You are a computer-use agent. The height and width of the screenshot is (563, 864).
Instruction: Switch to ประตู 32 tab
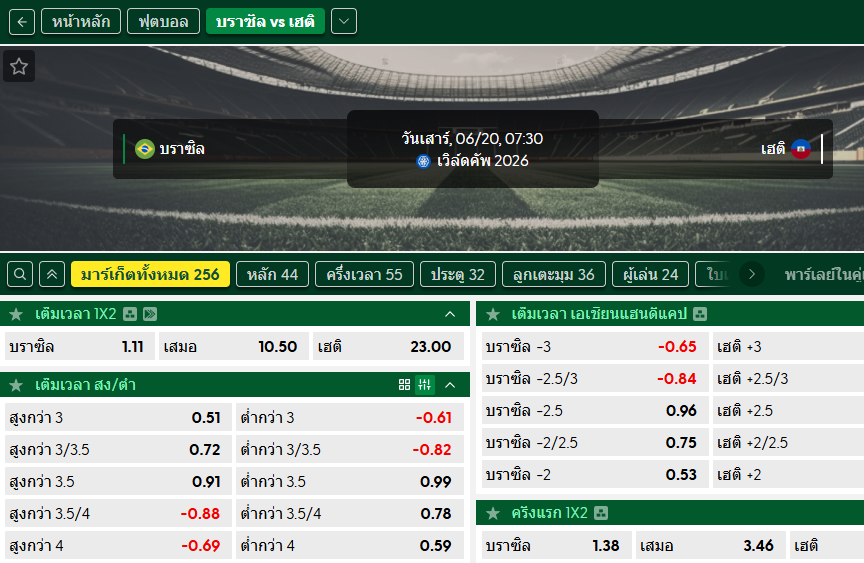(458, 274)
